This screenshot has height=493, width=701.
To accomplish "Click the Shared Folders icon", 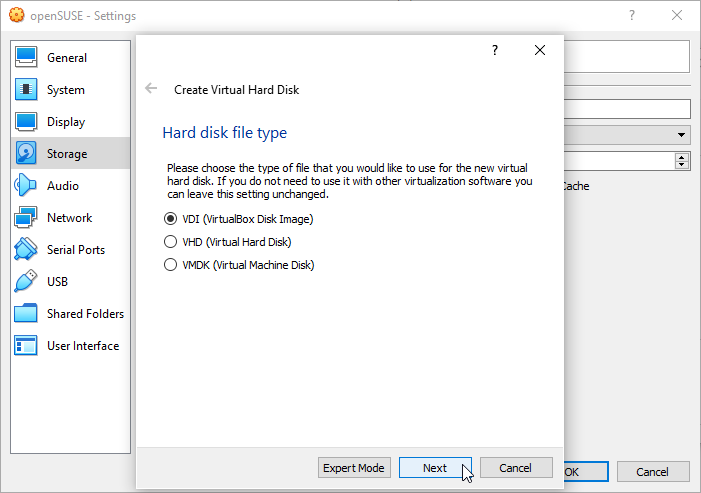I will [x=27, y=314].
